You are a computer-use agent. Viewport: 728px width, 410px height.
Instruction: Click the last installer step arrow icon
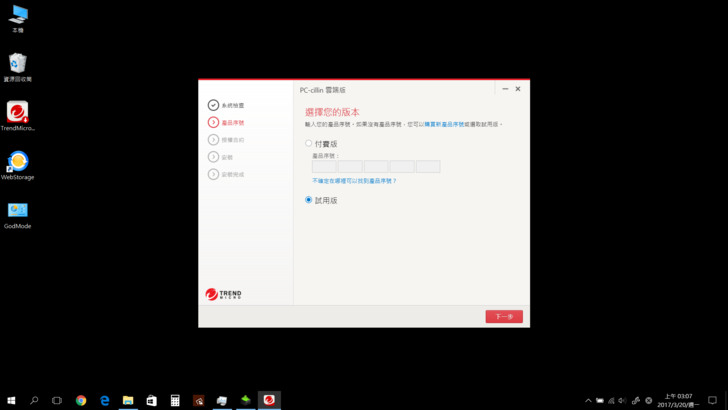(x=213, y=174)
